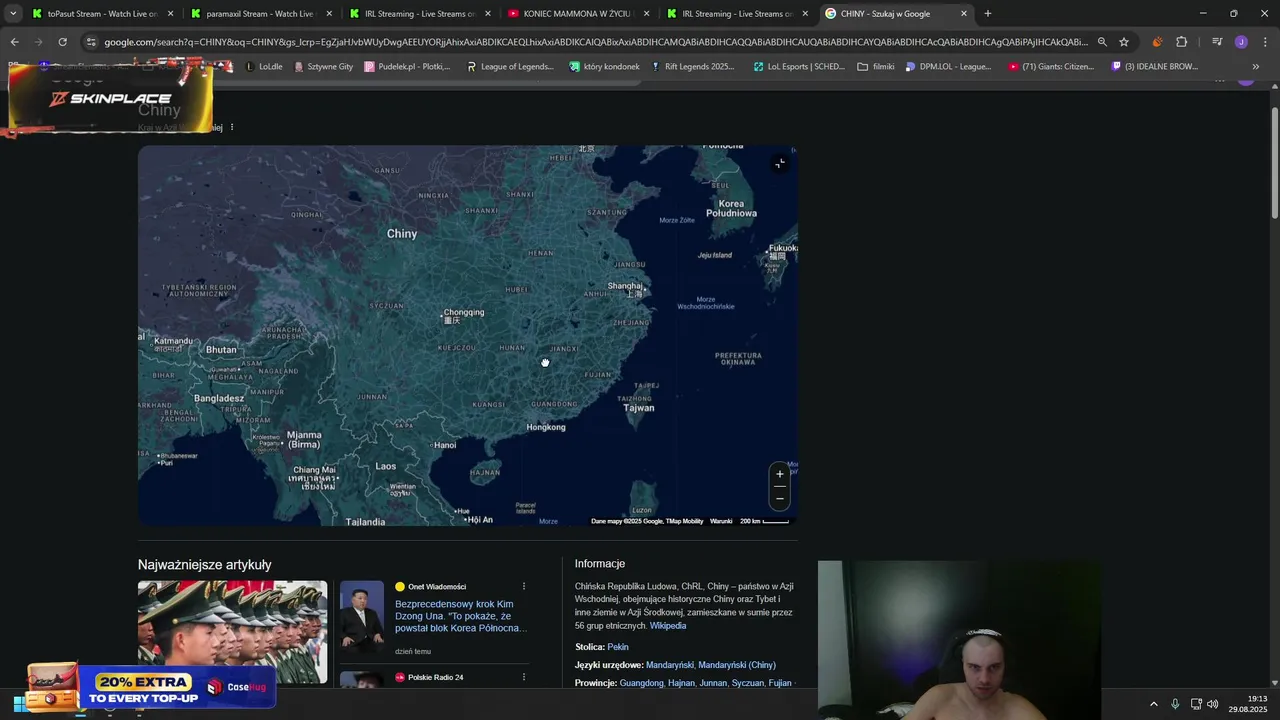The image size is (1280, 720).
Task: Open the Wikipedia link in Informacje
Action: tap(668, 626)
